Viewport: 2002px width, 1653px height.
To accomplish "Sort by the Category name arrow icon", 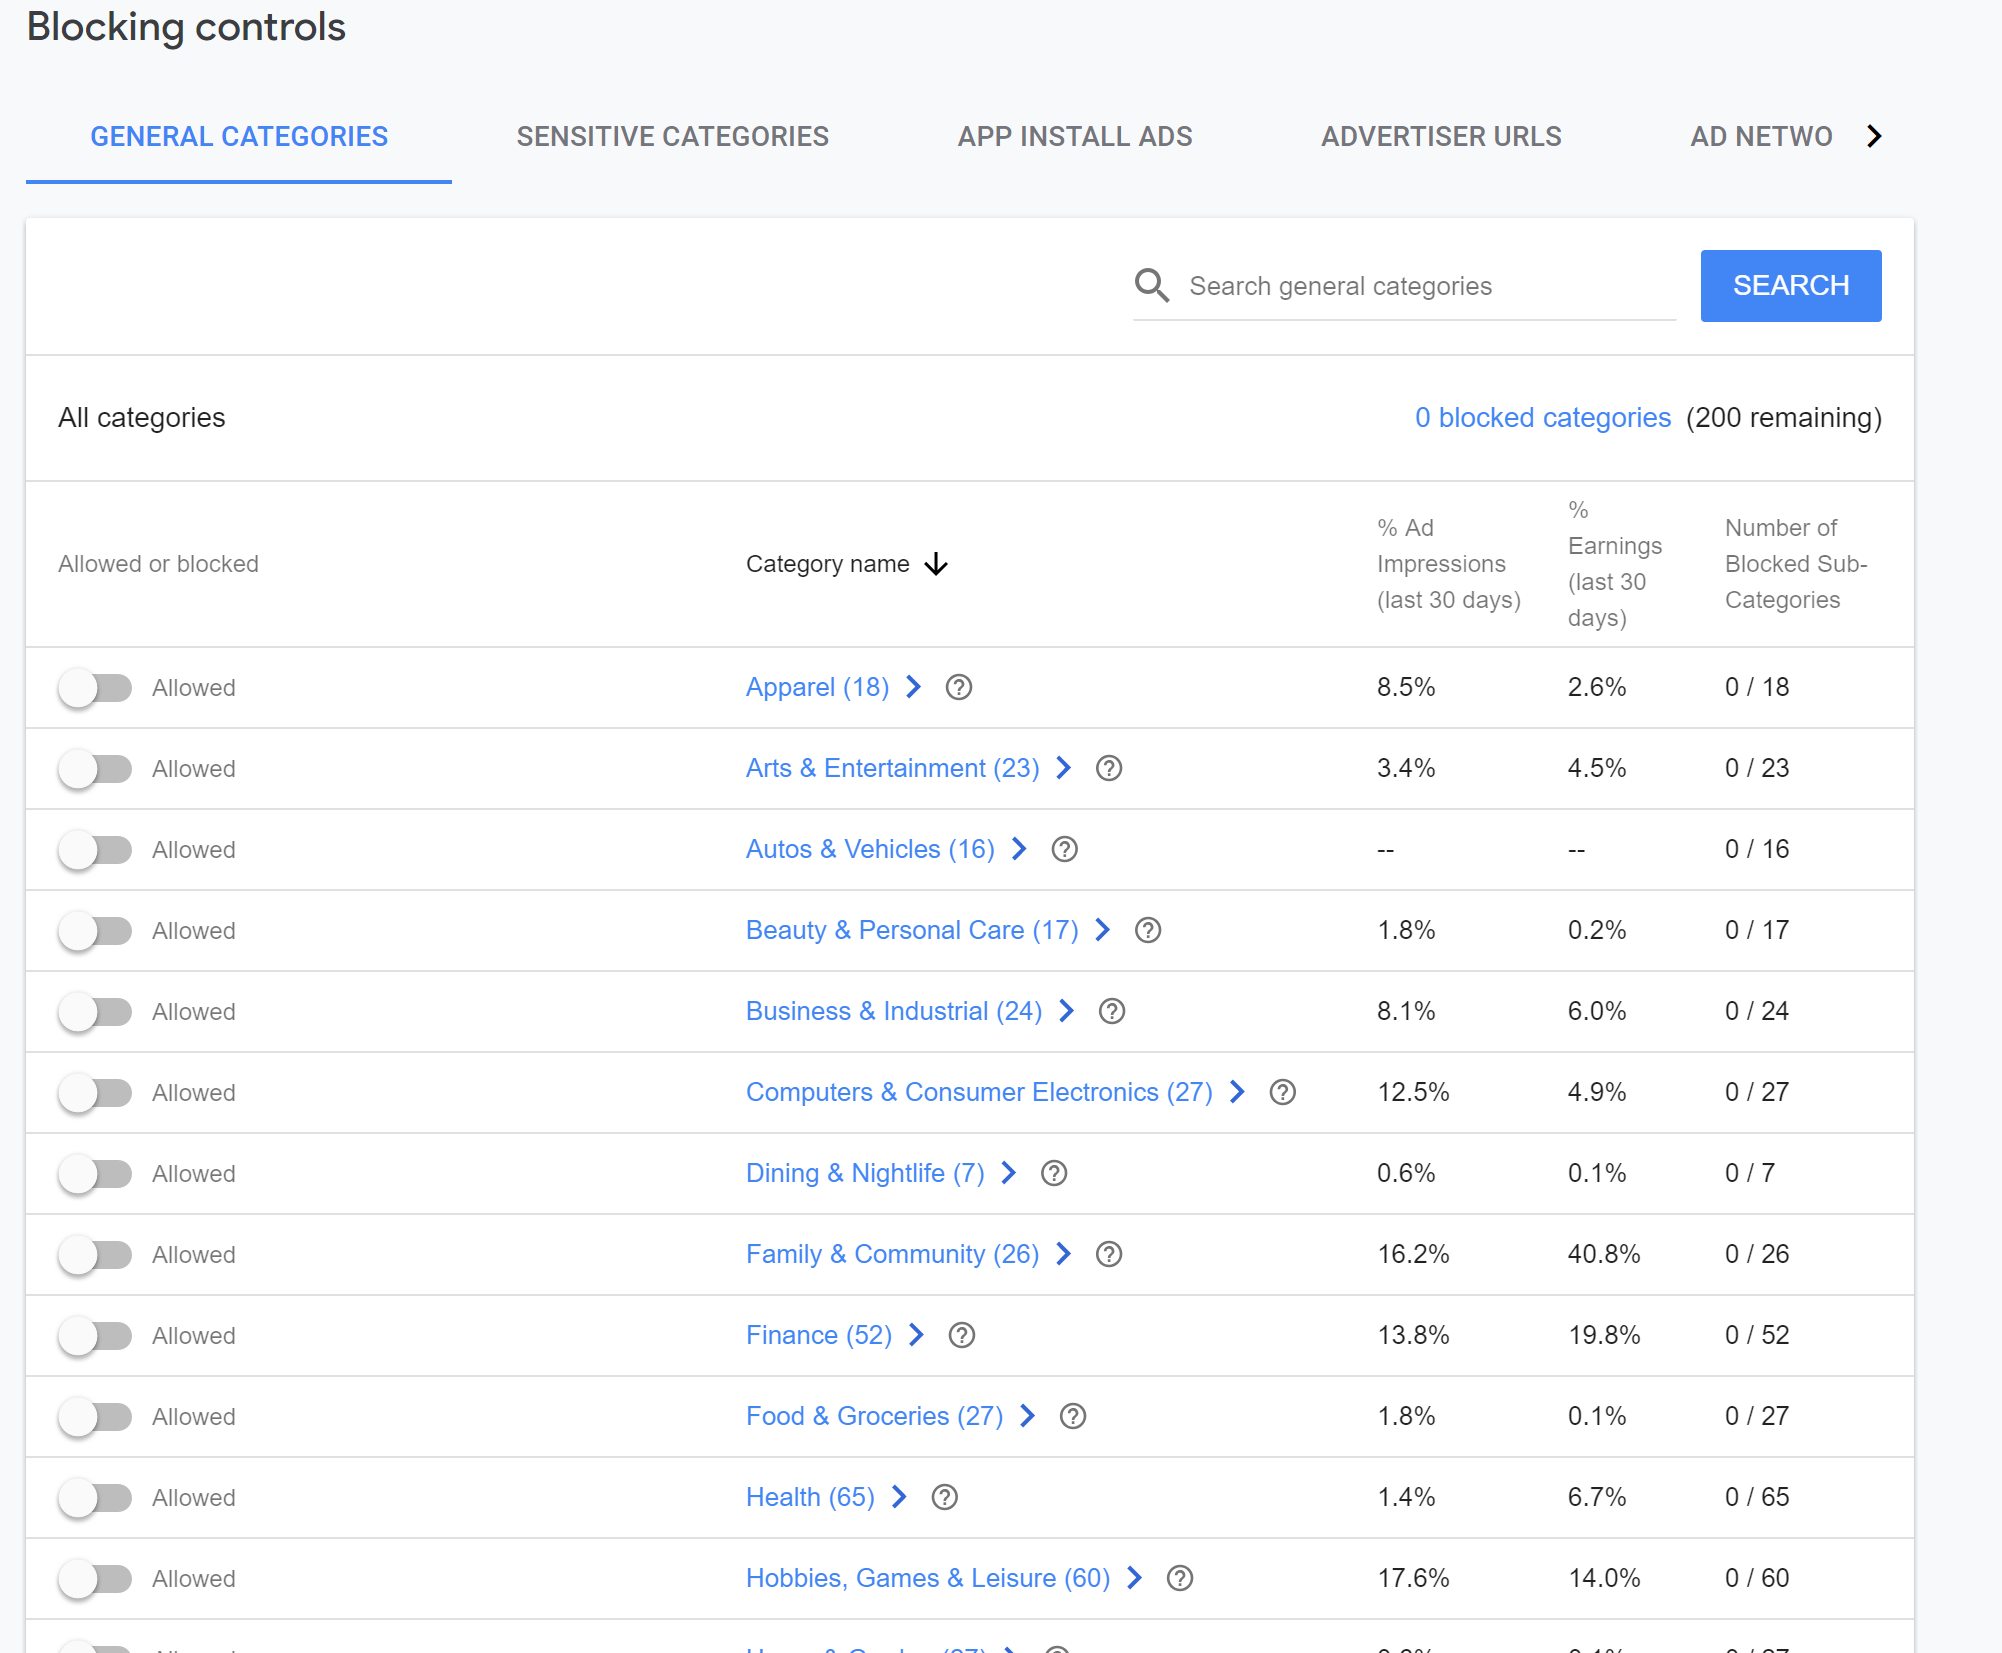I will click(x=936, y=564).
